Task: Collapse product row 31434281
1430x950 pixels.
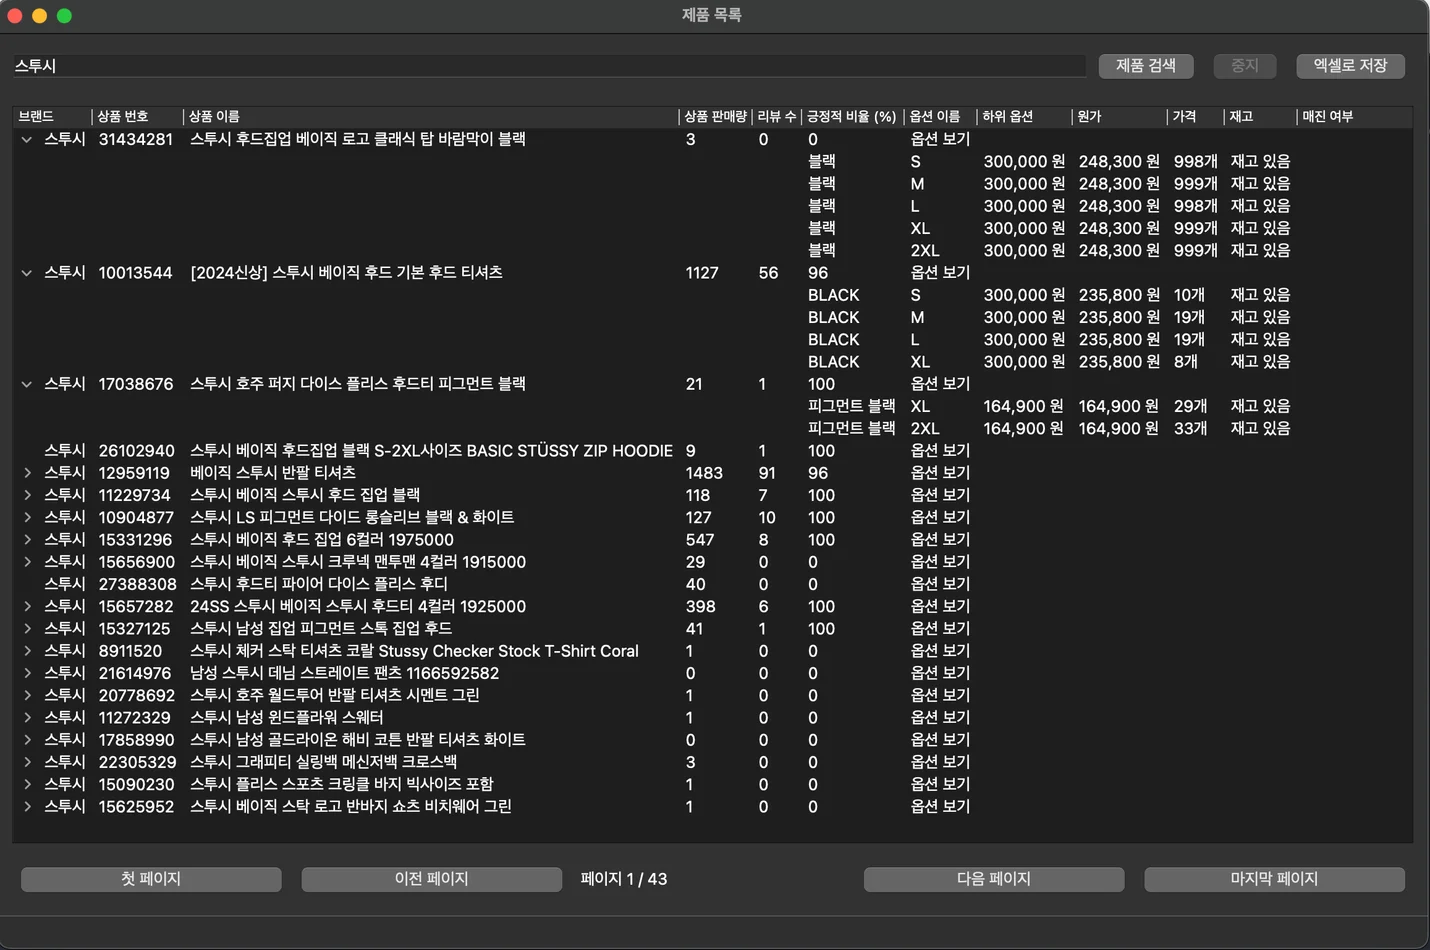Action: pyautogui.click(x=27, y=140)
